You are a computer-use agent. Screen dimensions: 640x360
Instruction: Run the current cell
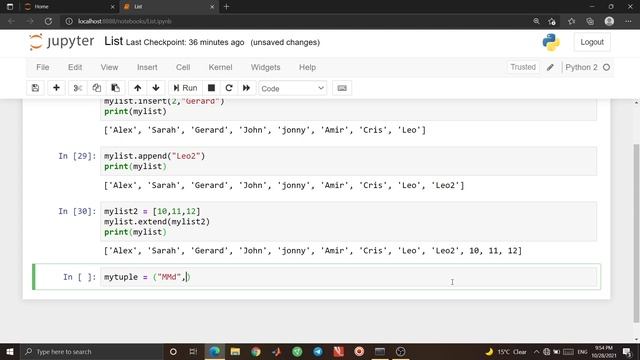pos(185,88)
